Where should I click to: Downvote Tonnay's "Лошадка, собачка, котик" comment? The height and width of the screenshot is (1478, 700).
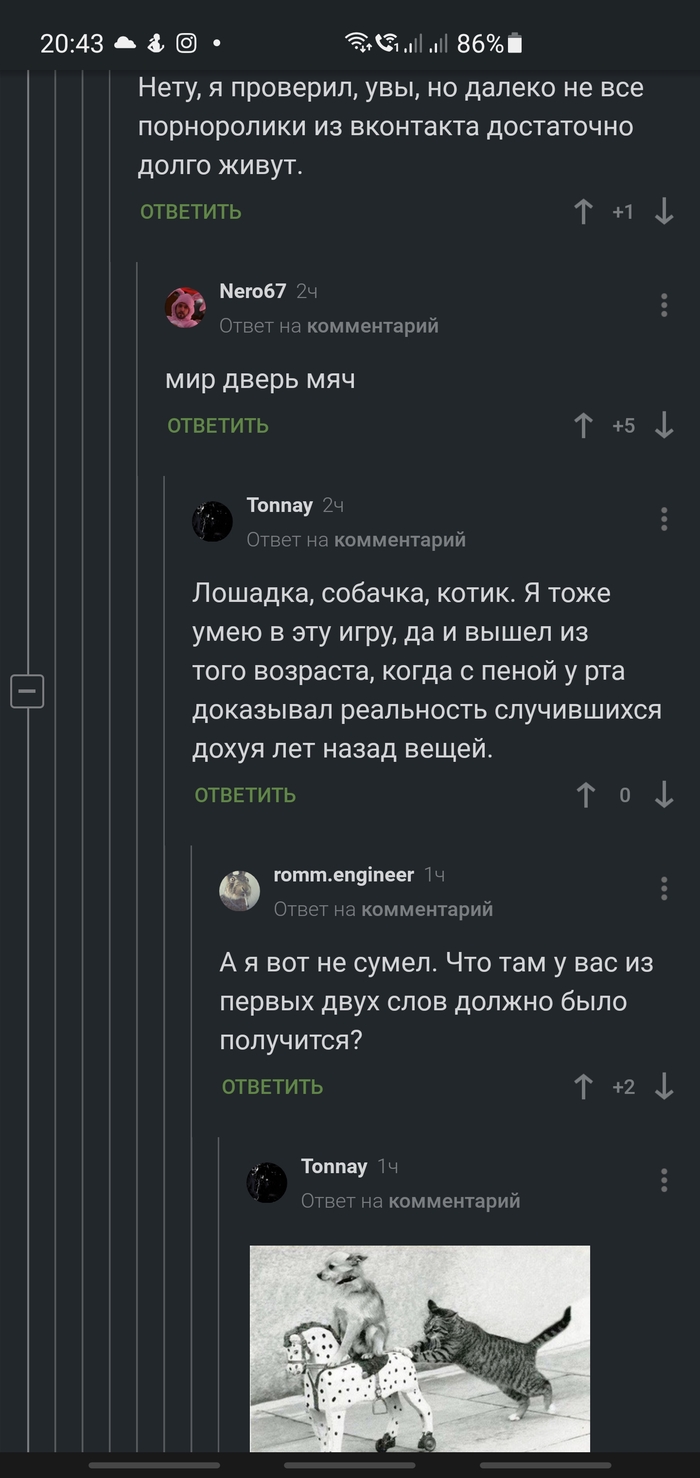point(664,795)
